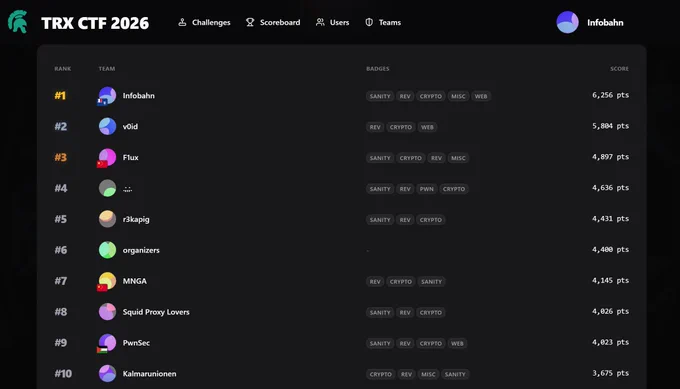Click the 4,897 pts score
680x389 pixels.
click(610, 157)
